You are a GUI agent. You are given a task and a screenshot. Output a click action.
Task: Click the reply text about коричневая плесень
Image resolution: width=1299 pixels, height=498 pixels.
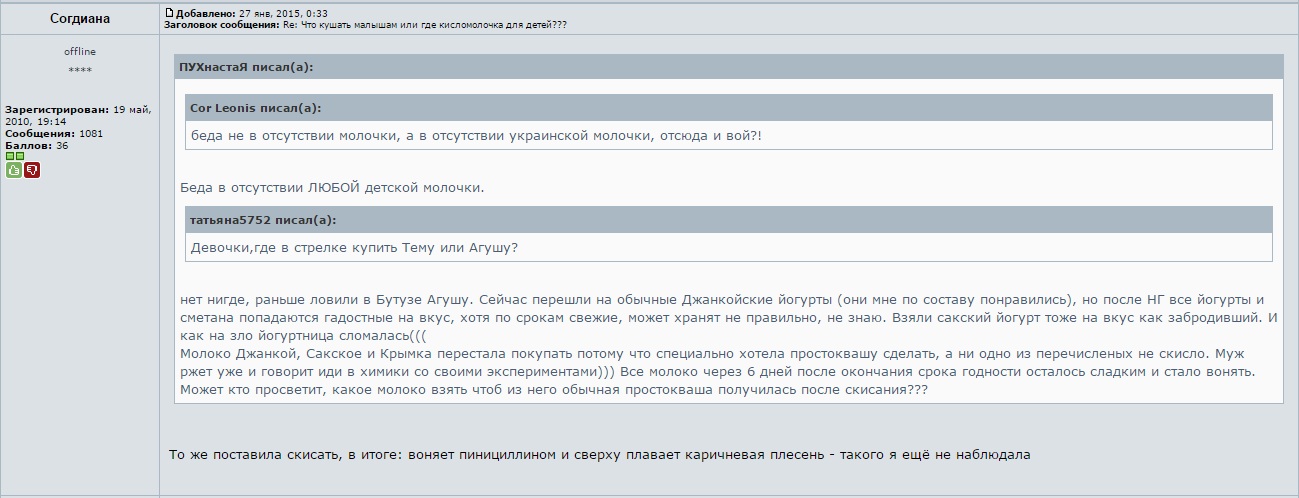[600, 455]
